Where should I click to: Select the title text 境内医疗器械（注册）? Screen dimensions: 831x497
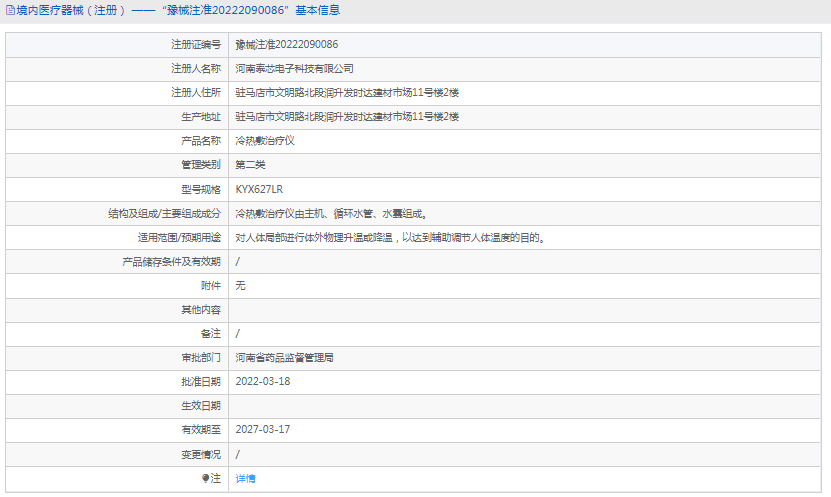click(72, 11)
